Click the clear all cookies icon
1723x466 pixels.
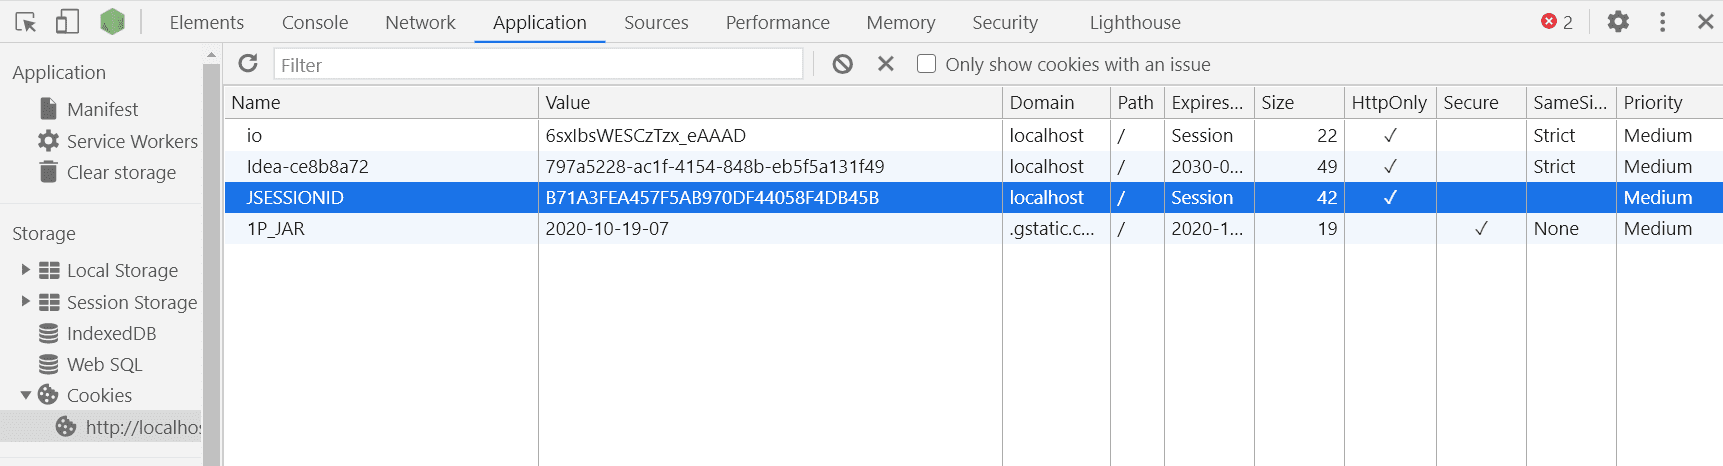[843, 64]
